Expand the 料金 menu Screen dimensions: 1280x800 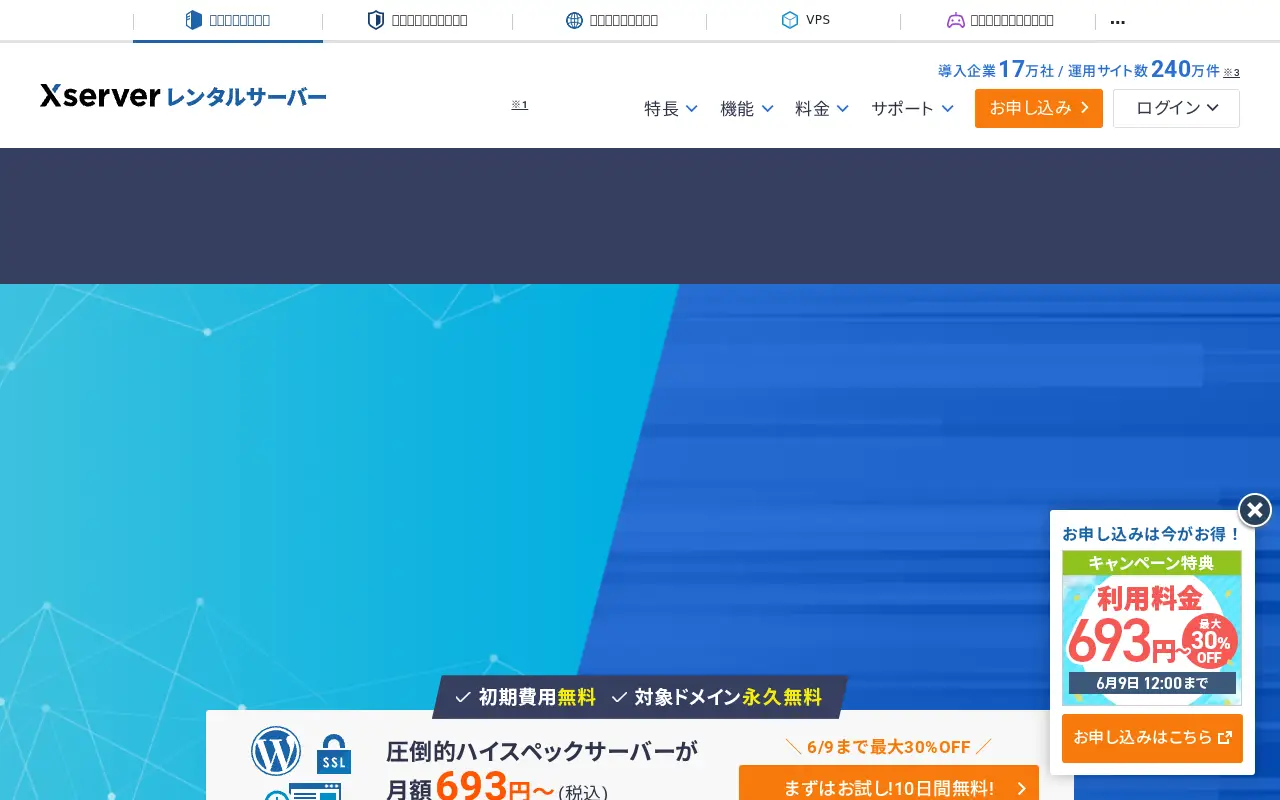click(x=822, y=108)
